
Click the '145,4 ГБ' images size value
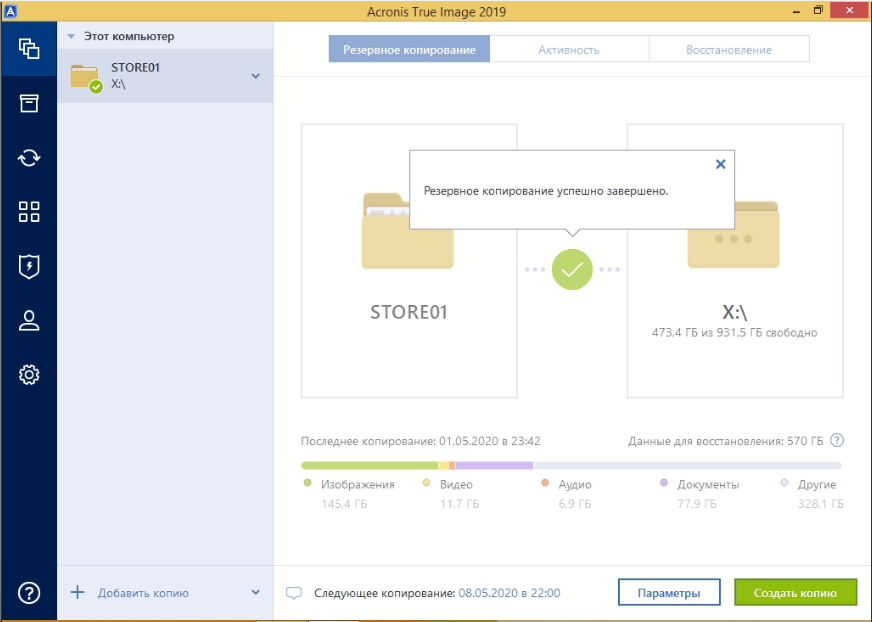(x=344, y=504)
